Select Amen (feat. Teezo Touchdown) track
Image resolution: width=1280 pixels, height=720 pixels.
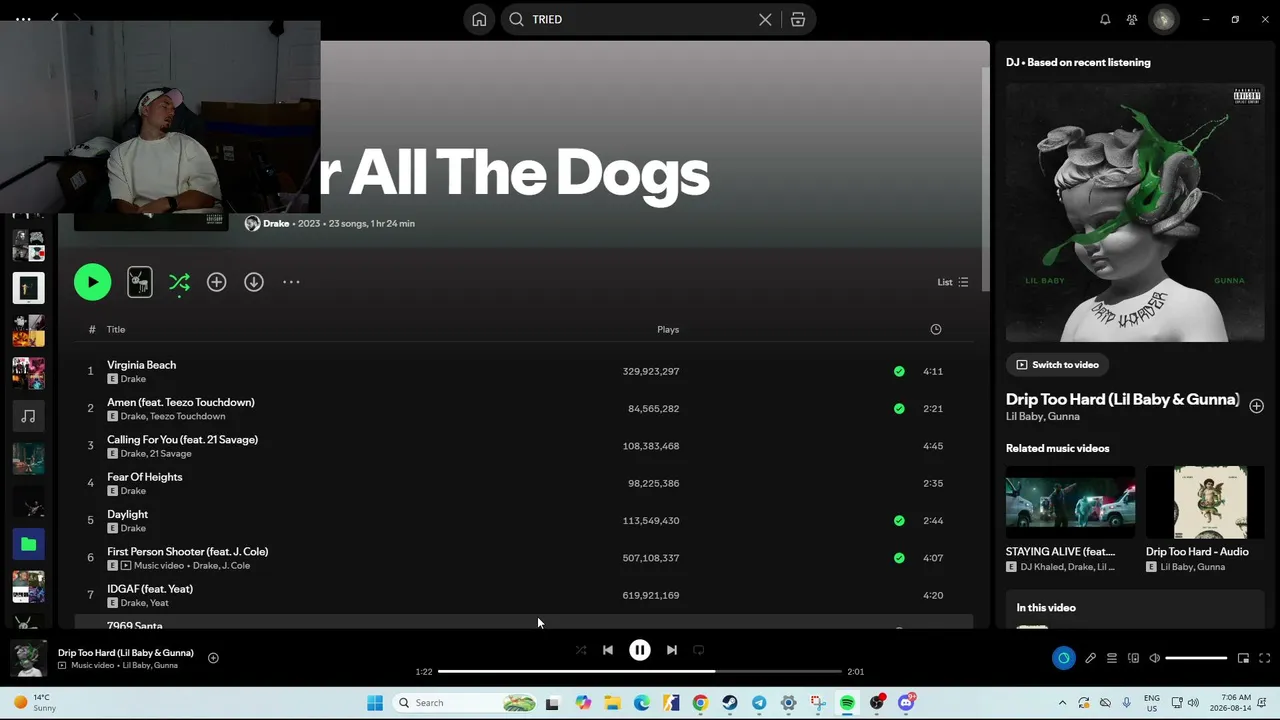coord(181,402)
